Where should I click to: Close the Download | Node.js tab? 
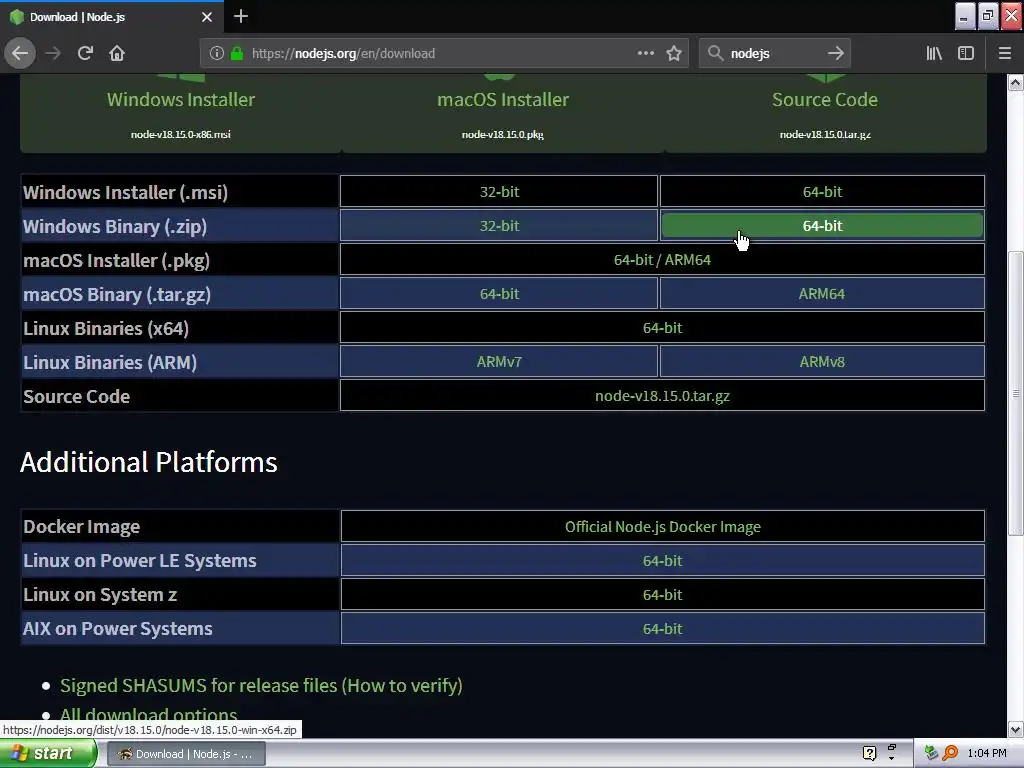[207, 17]
